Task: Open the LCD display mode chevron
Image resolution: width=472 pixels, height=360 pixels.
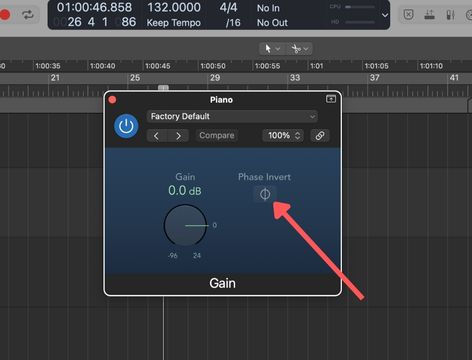Action: (385, 15)
